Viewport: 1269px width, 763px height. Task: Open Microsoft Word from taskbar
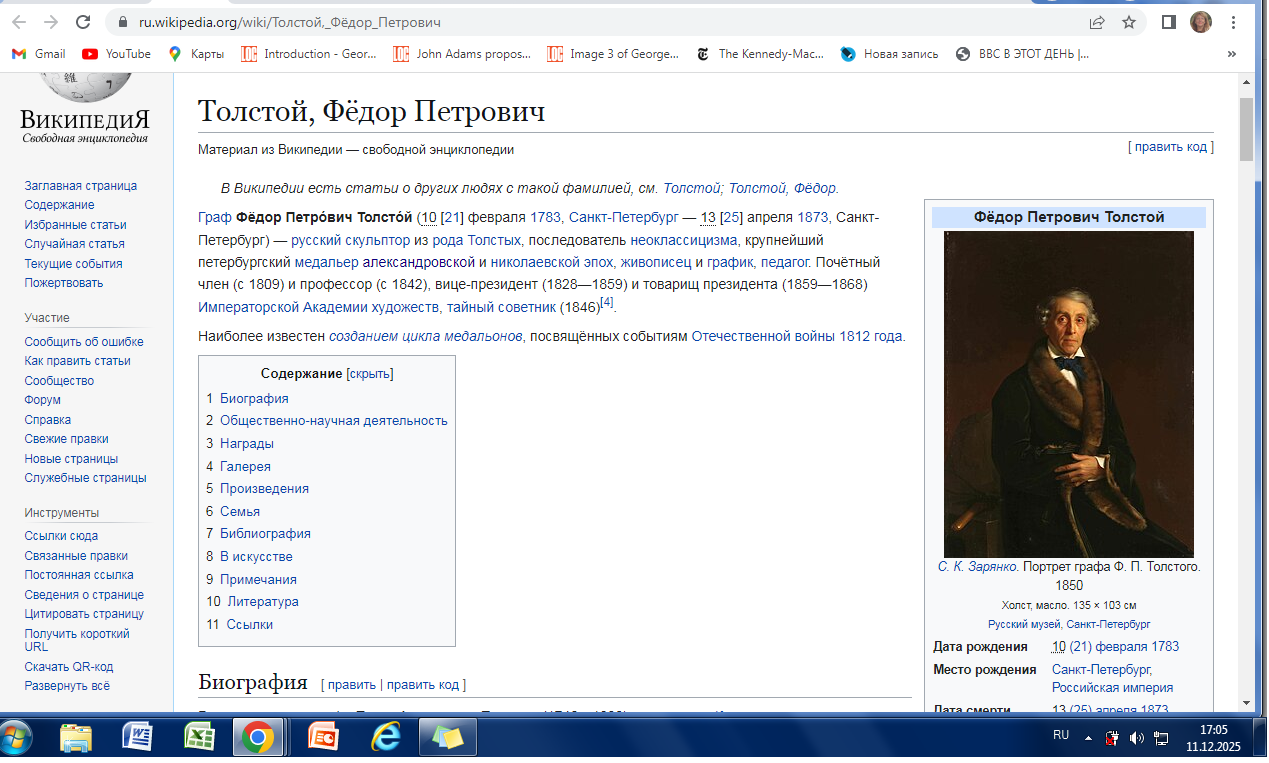pos(137,738)
